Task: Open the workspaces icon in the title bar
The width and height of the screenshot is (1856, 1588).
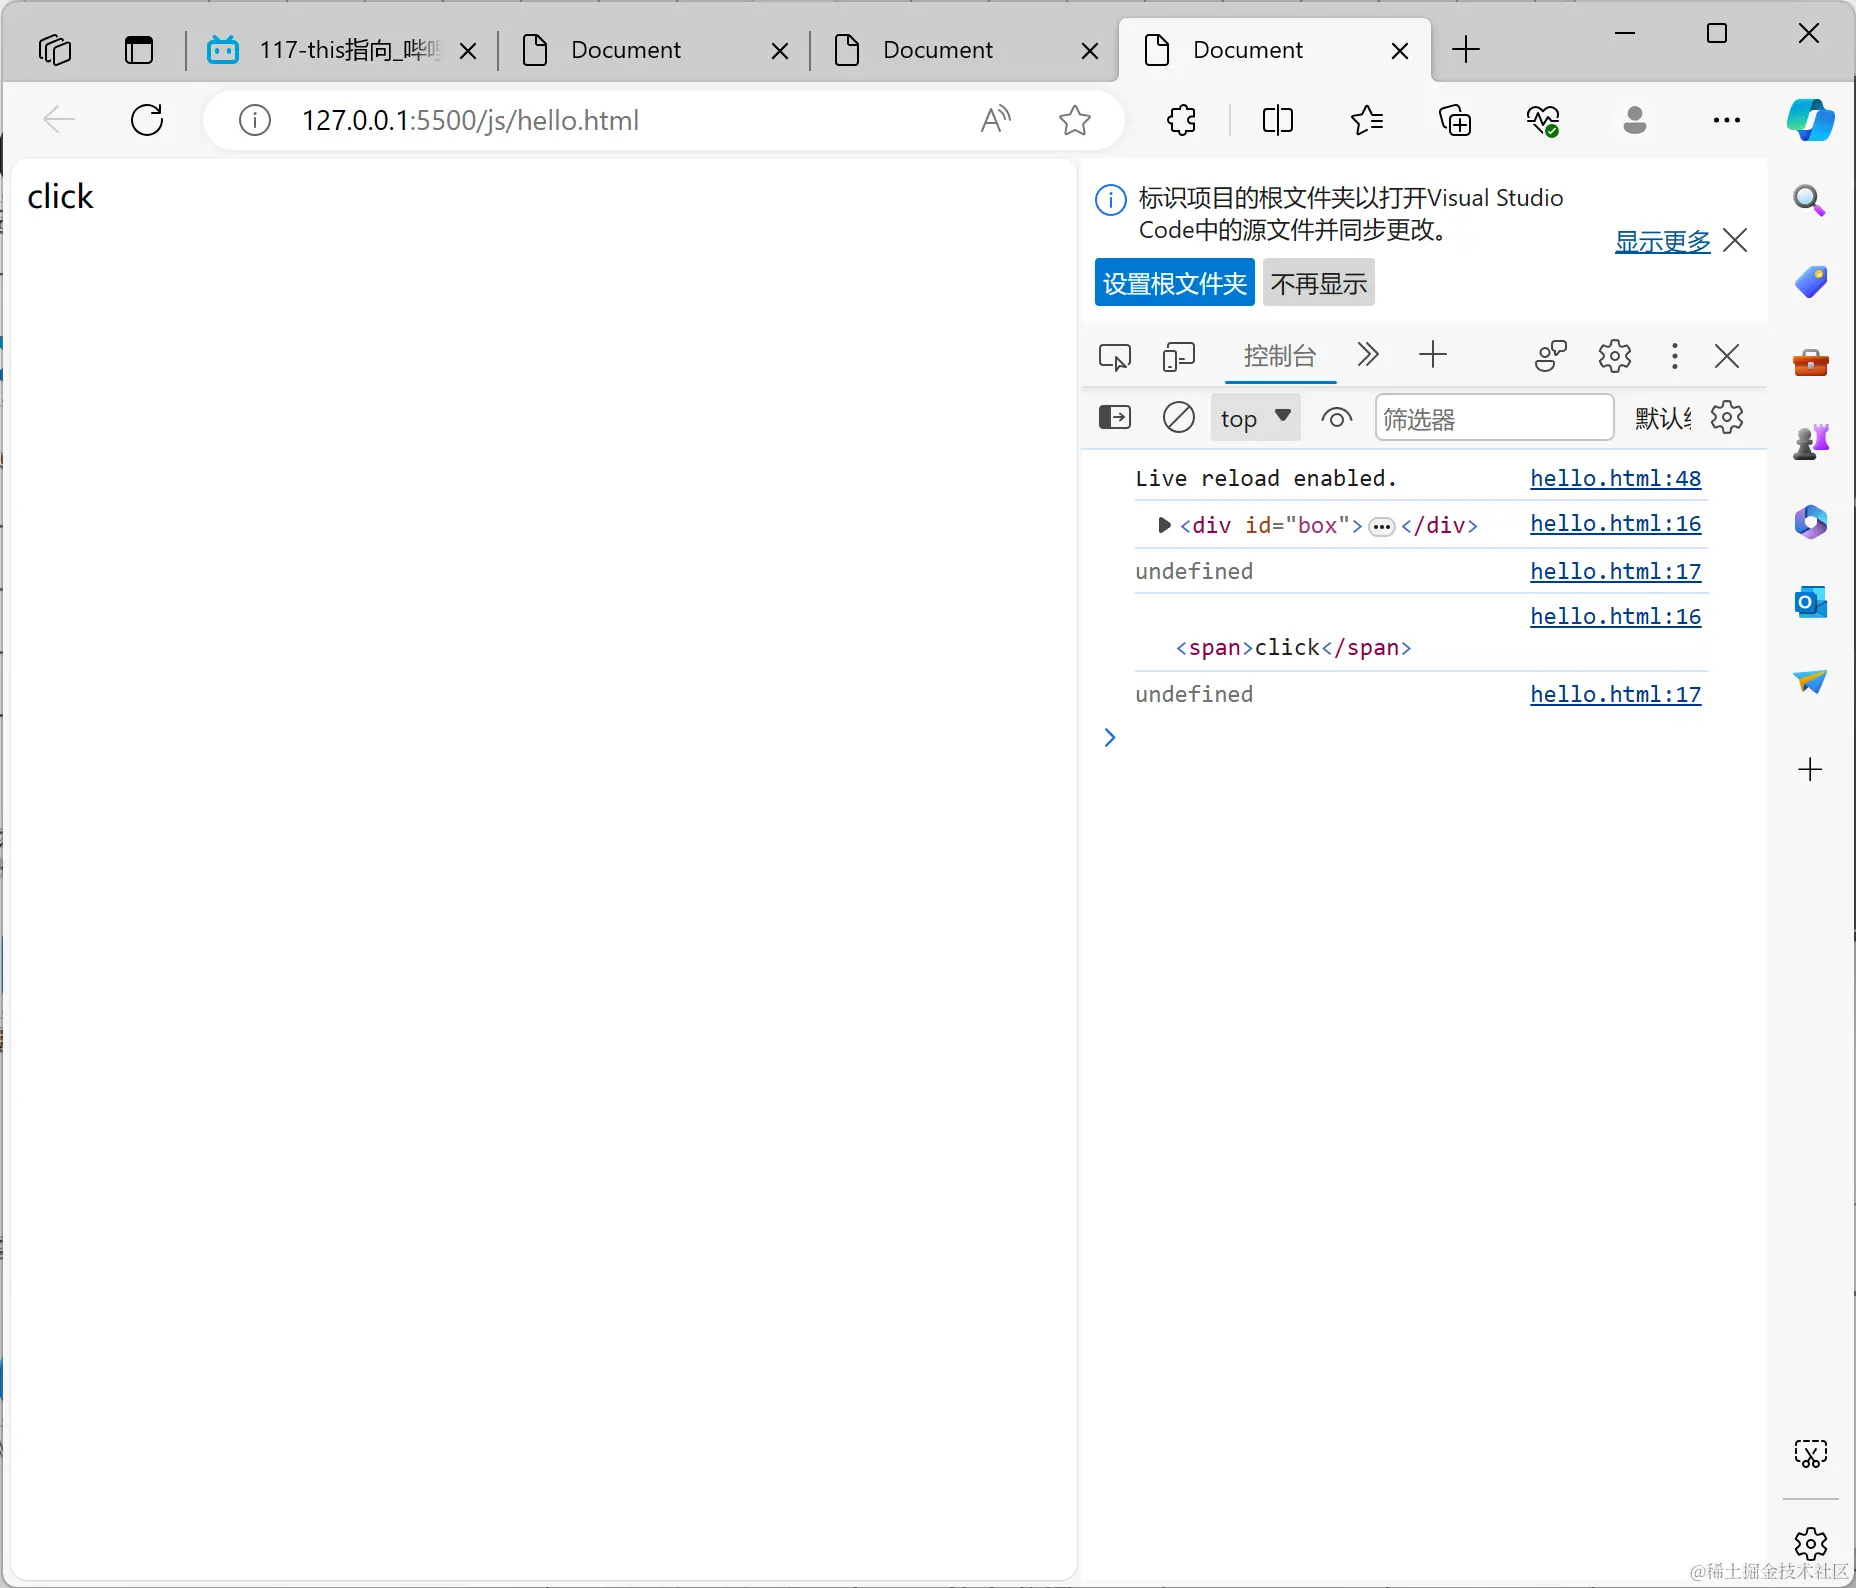Action: [x=55, y=49]
